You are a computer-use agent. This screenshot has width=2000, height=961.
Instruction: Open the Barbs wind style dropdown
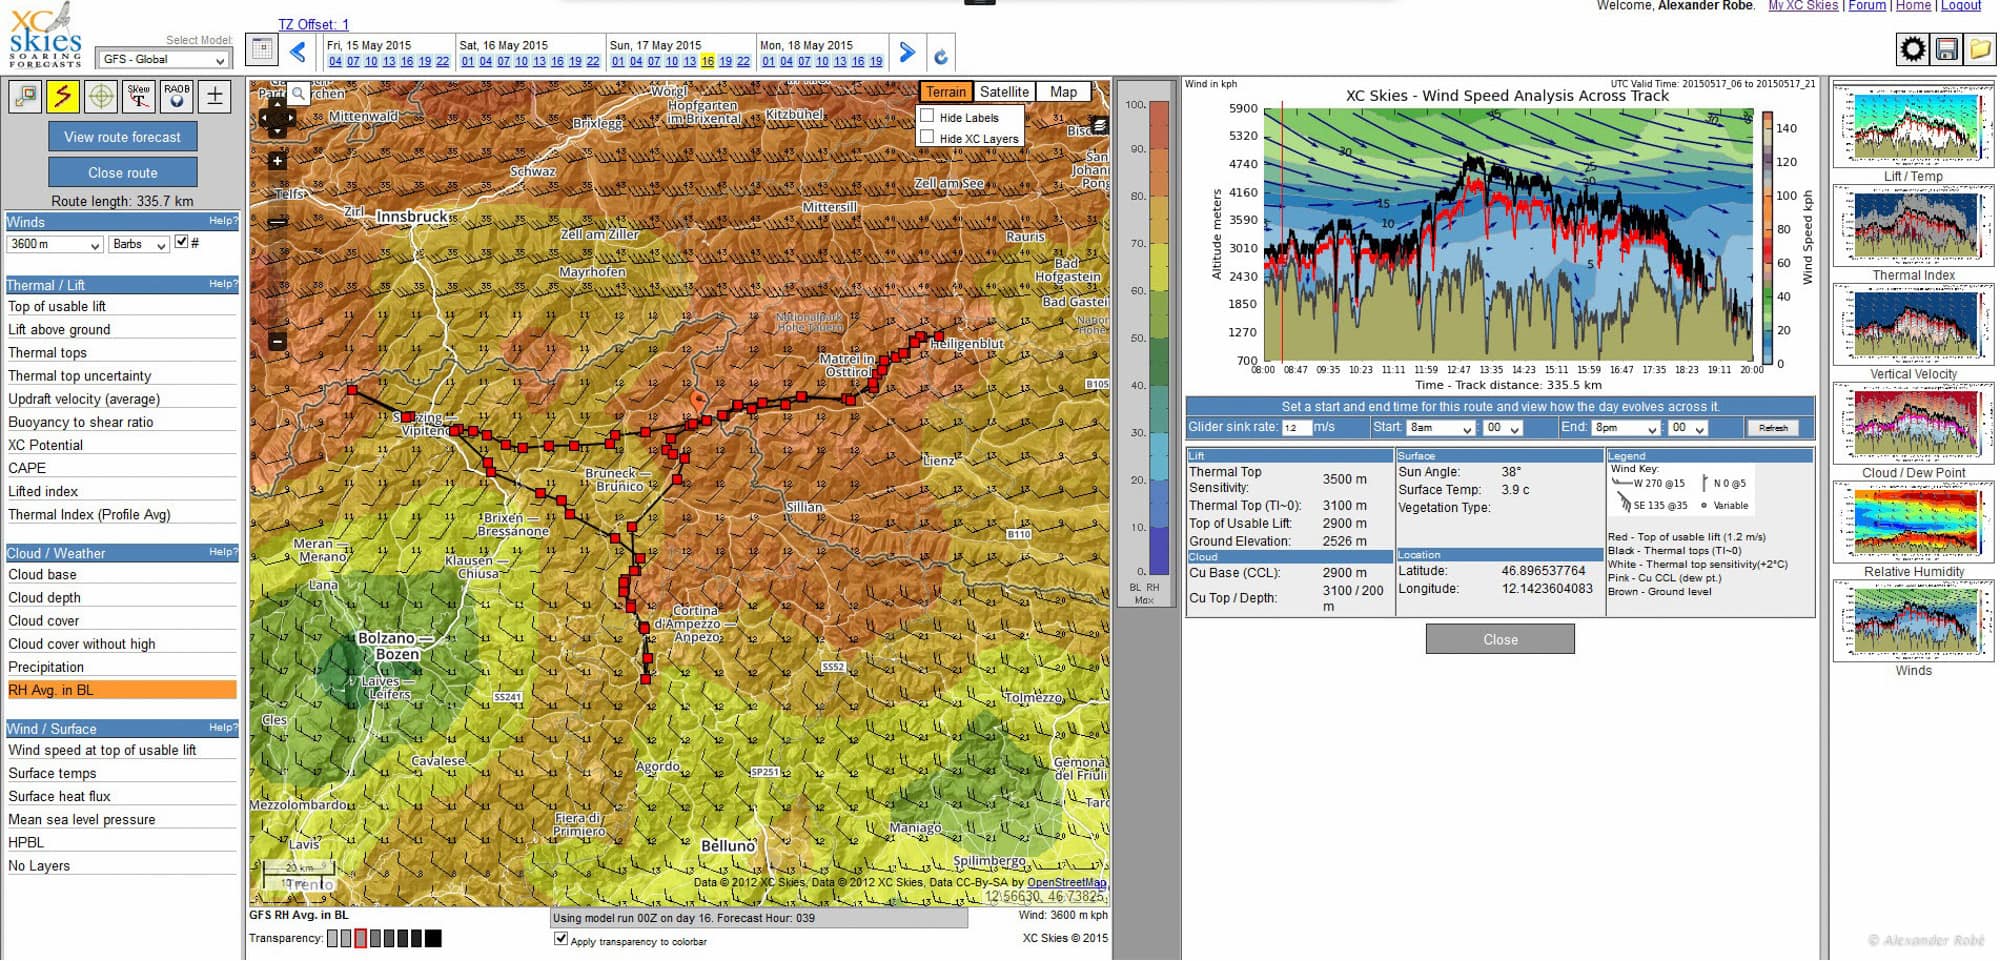point(138,244)
